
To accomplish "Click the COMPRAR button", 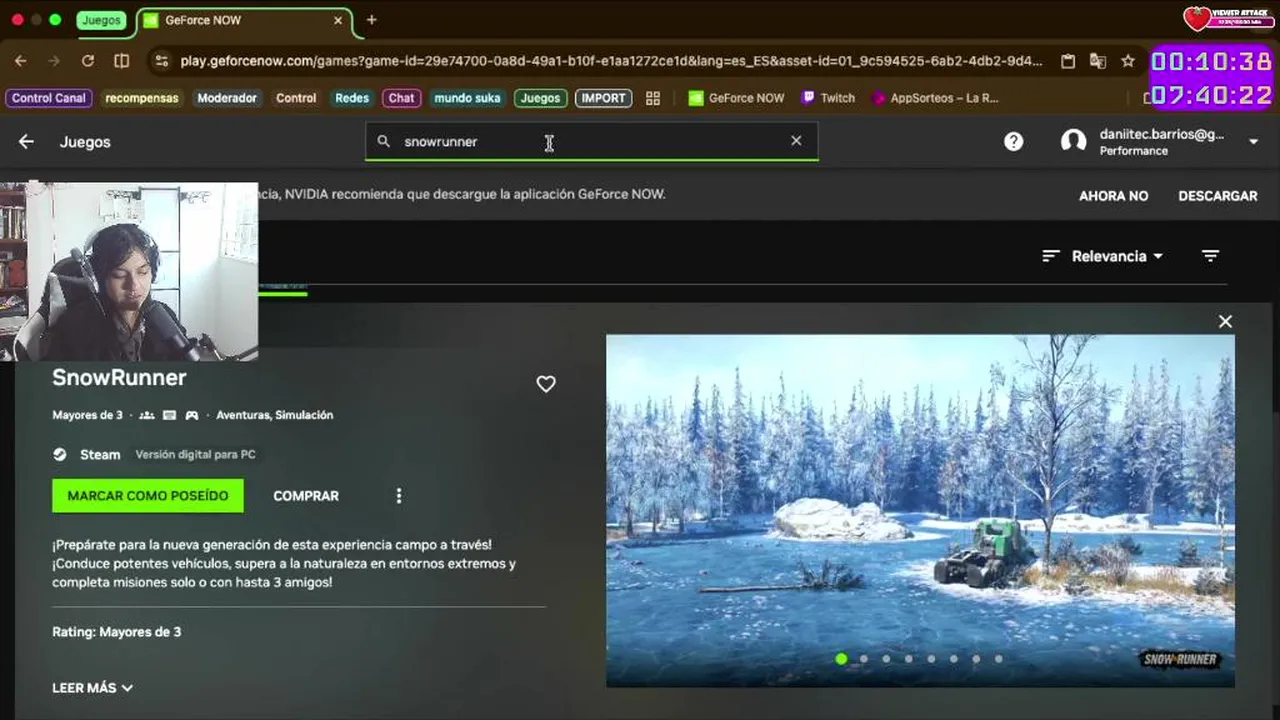I will pos(306,496).
